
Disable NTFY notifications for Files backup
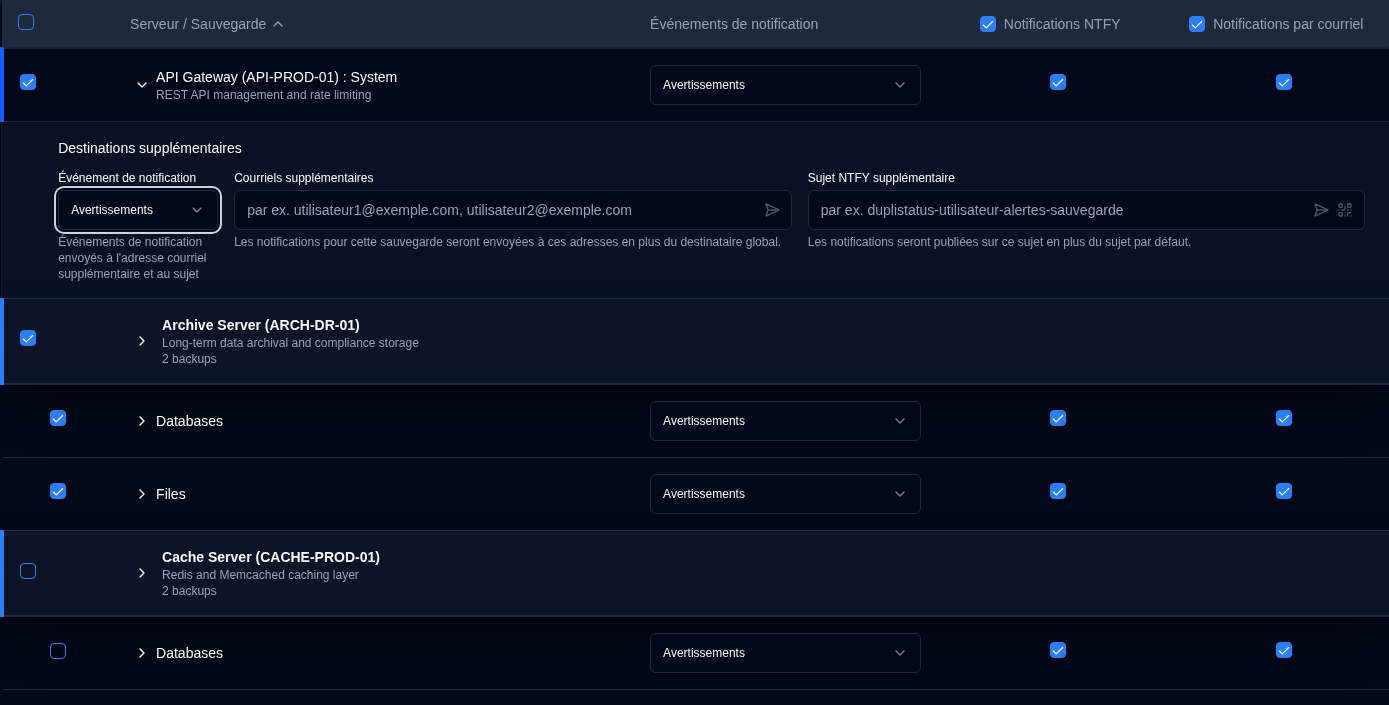click(1058, 491)
